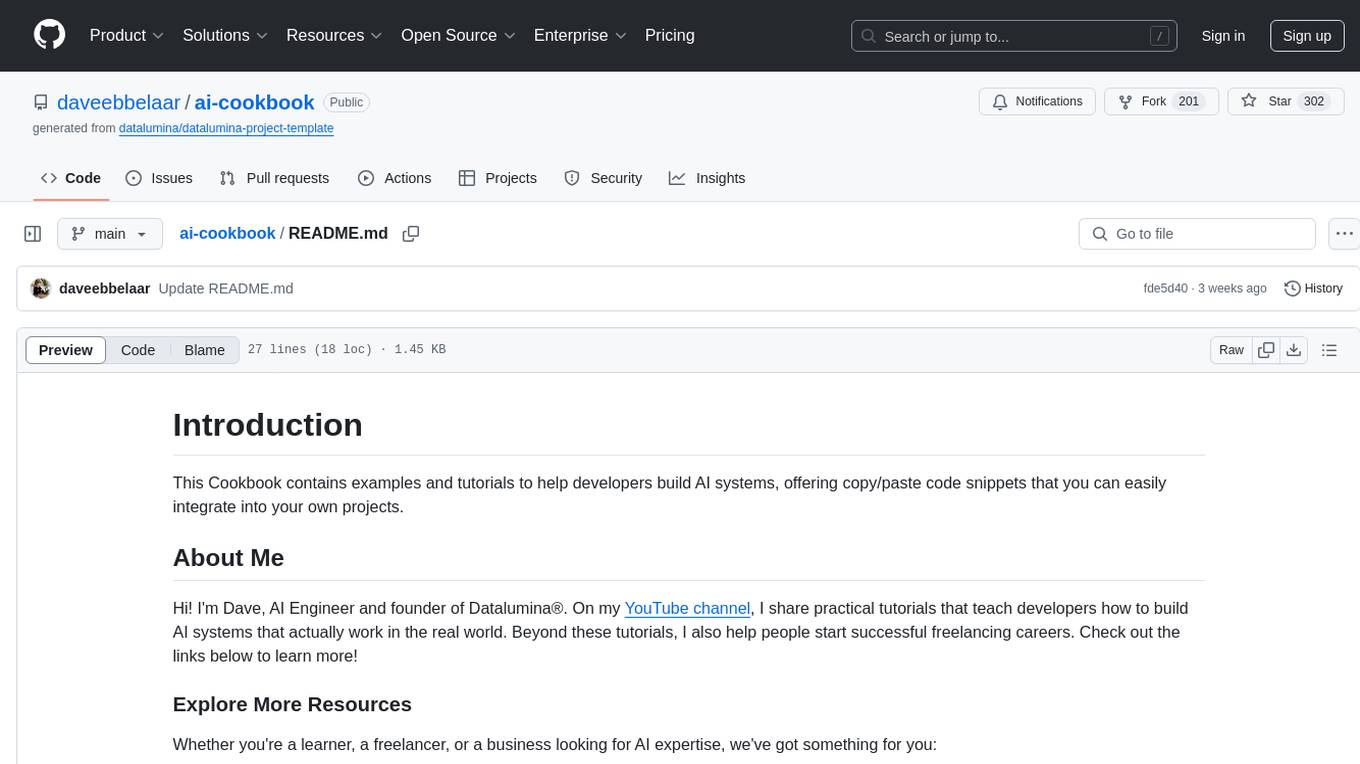Switch to Blame view

pyautogui.click(x=204, y=350)
